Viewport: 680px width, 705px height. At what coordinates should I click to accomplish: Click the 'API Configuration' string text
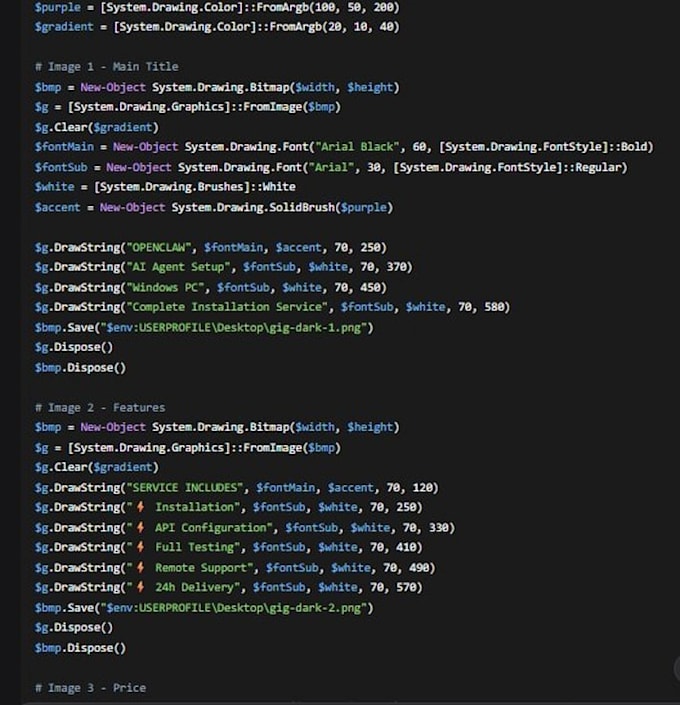coord(210,527)
